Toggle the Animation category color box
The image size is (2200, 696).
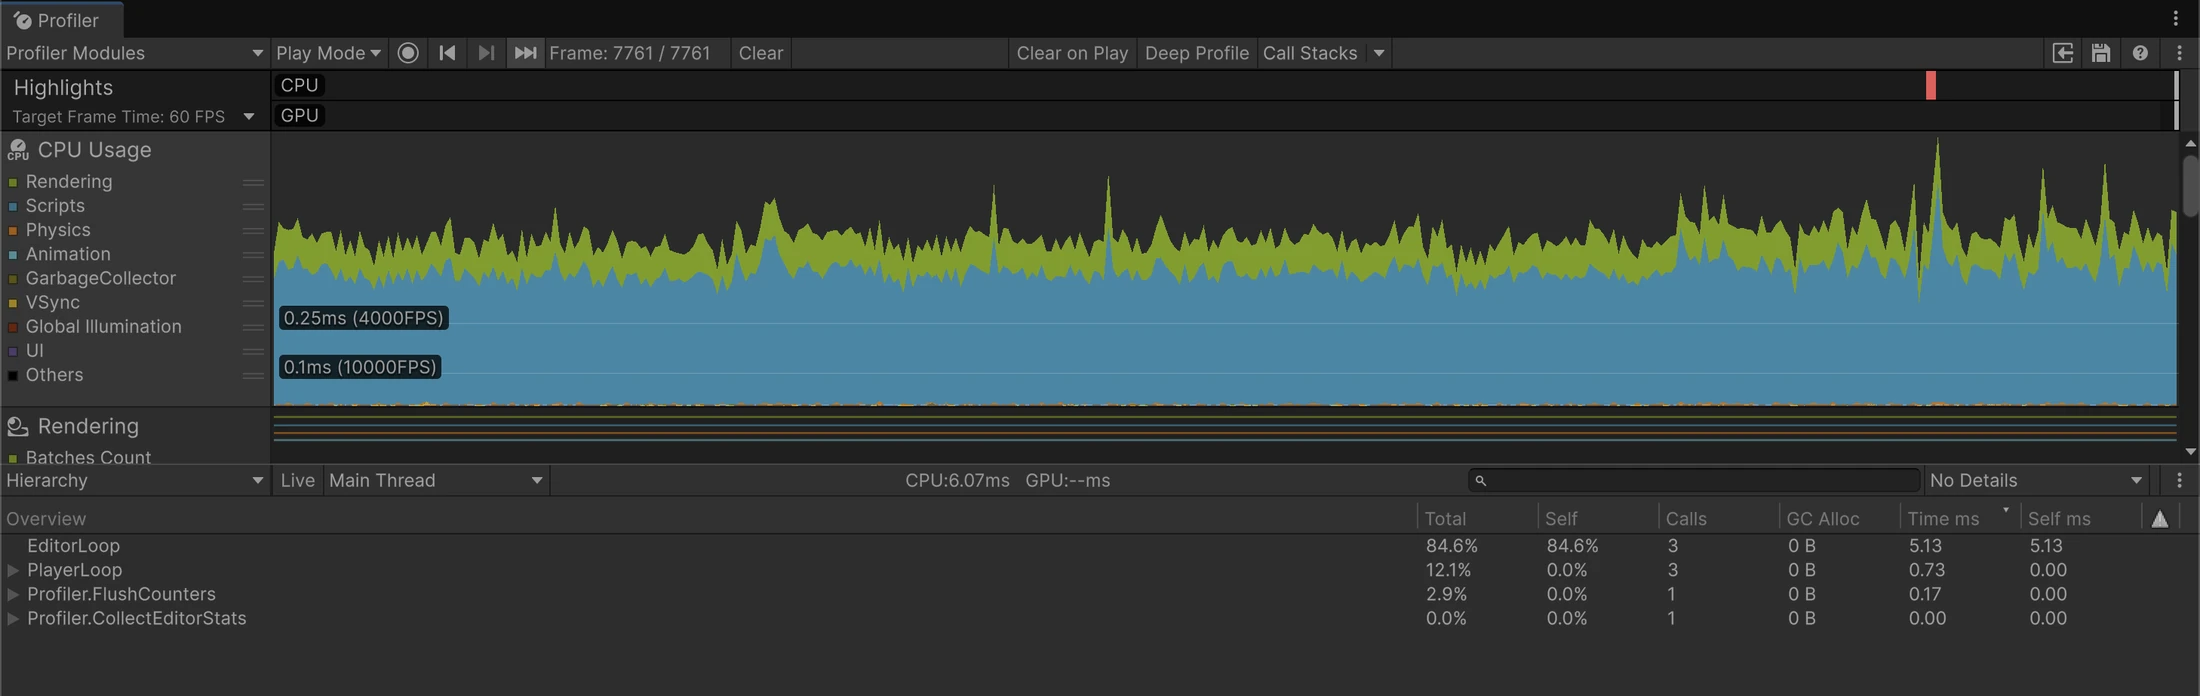13,255
